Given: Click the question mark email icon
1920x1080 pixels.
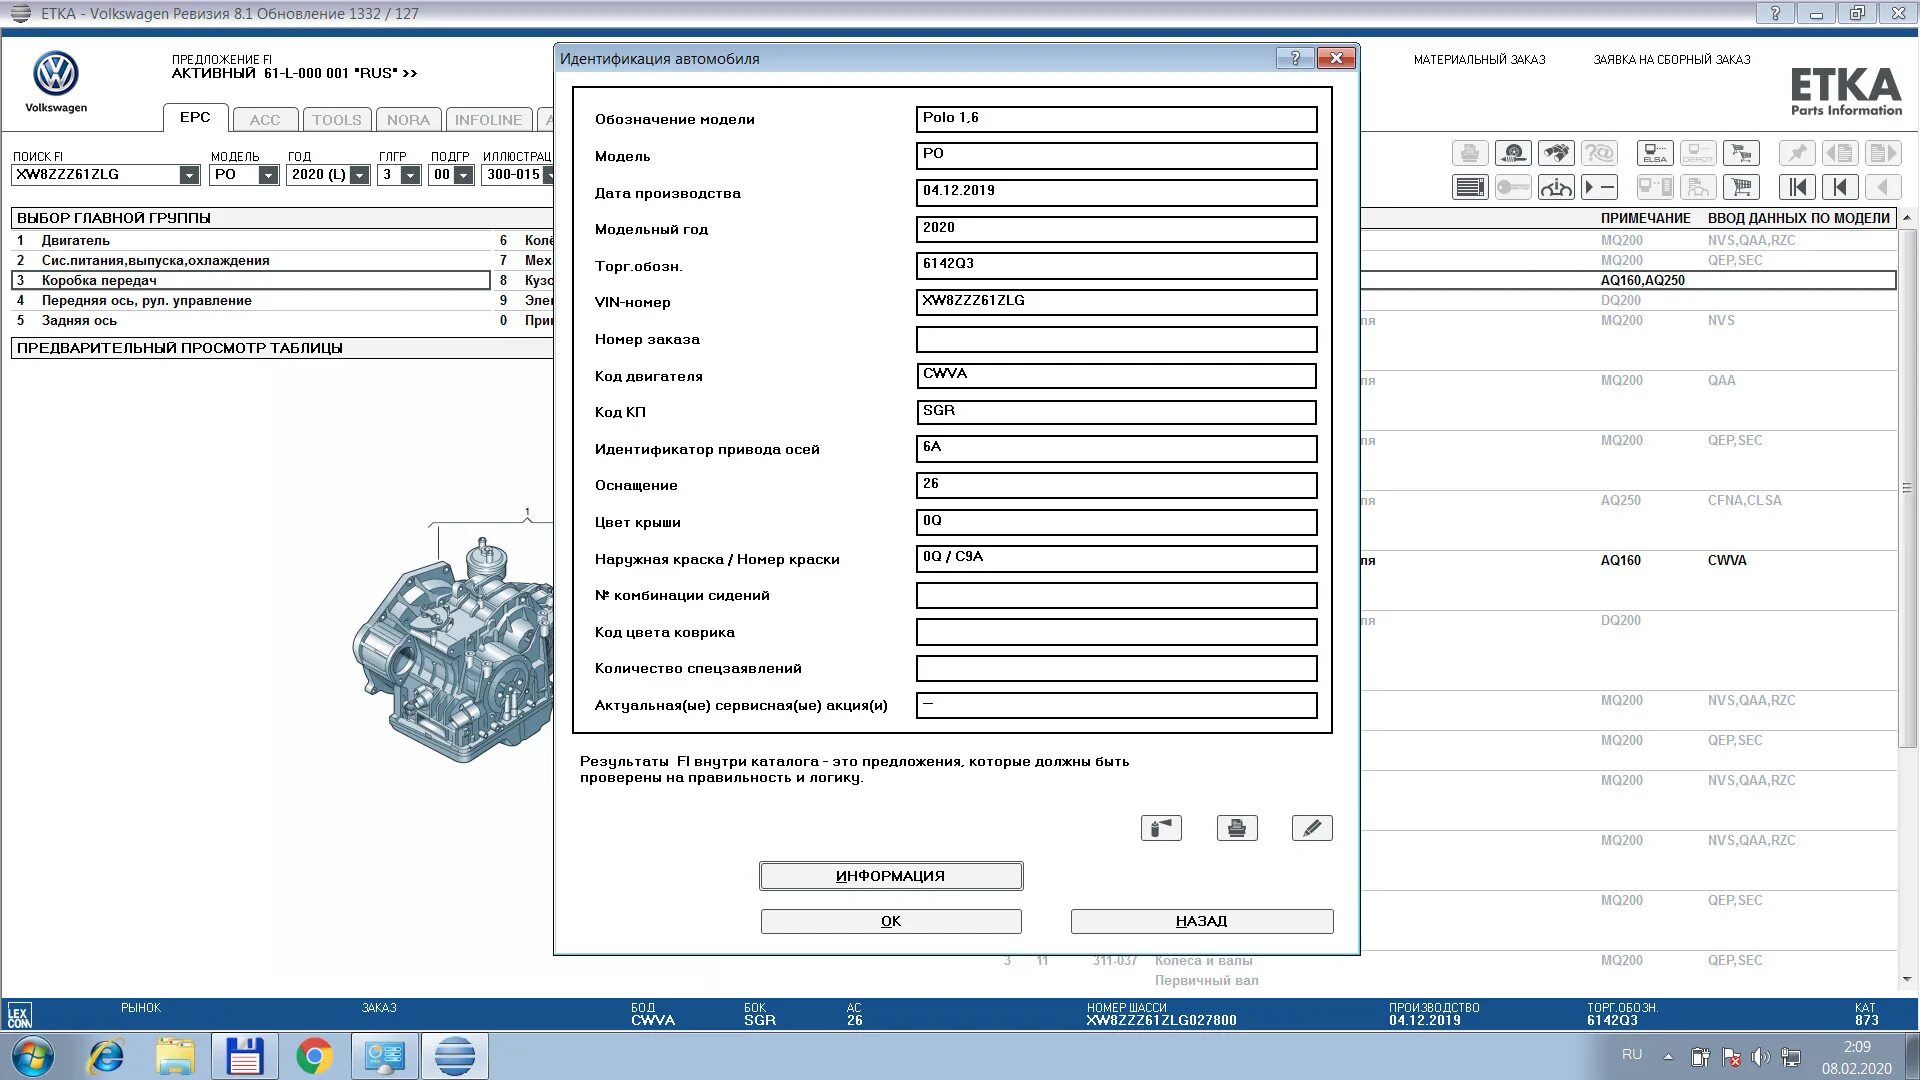Looking at the screenshot, I should [x=1600, y=153].
